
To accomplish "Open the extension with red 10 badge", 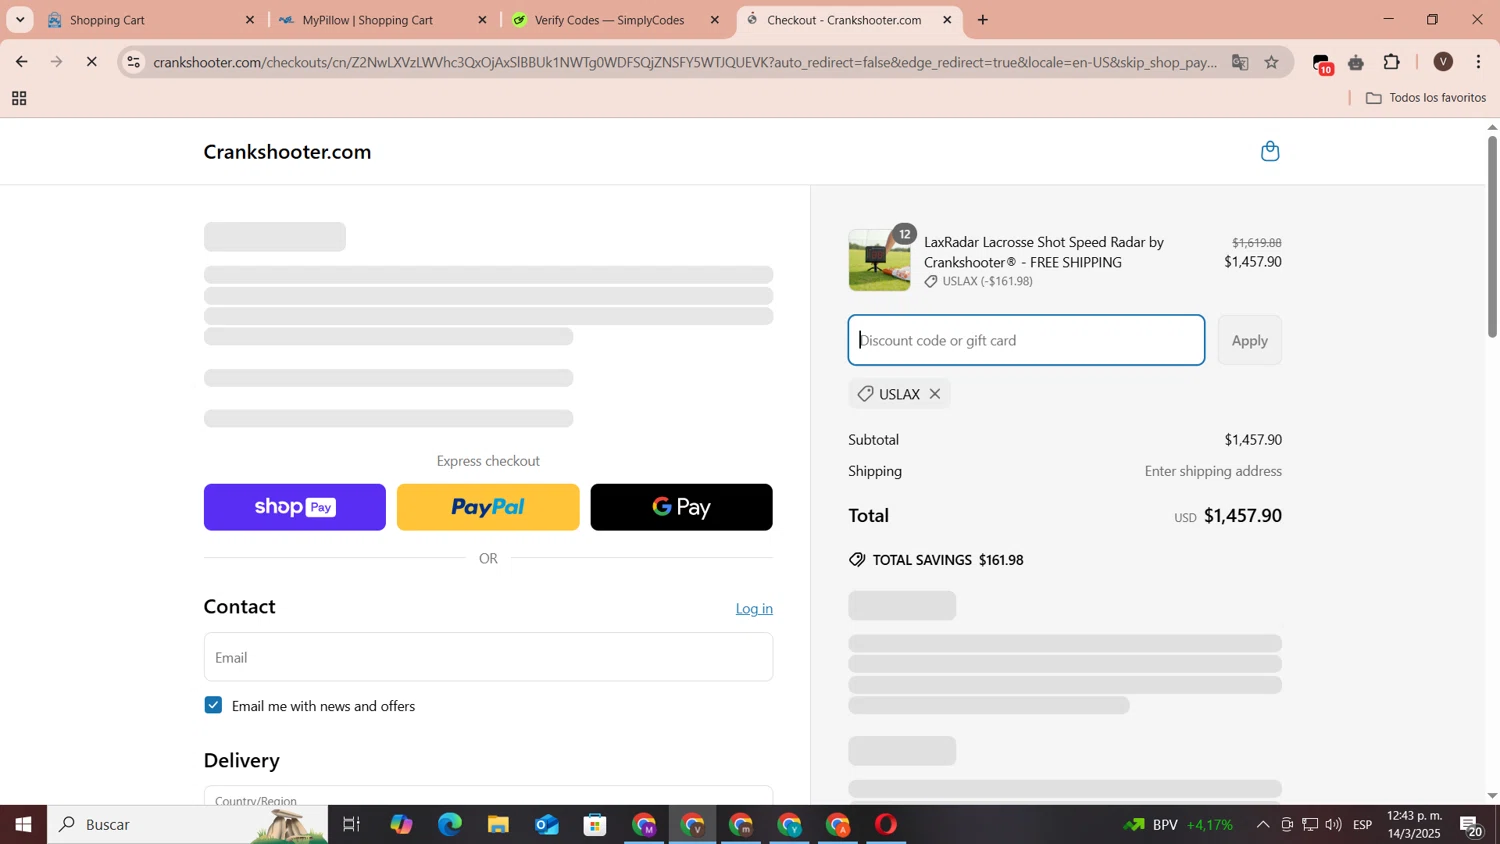I will (x=1322, y=64).
